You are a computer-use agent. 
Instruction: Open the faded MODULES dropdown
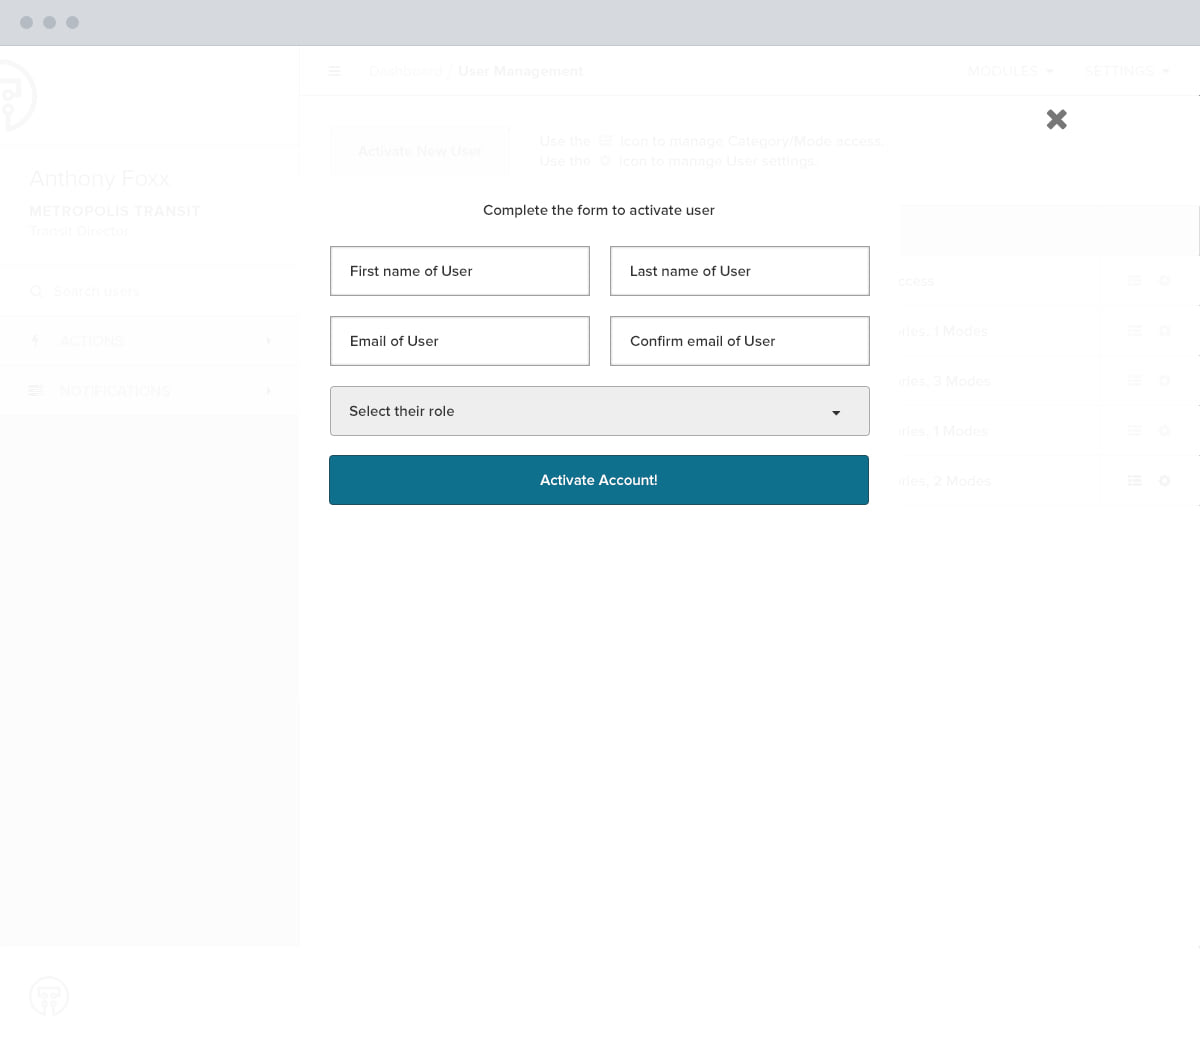[1010, 71]
